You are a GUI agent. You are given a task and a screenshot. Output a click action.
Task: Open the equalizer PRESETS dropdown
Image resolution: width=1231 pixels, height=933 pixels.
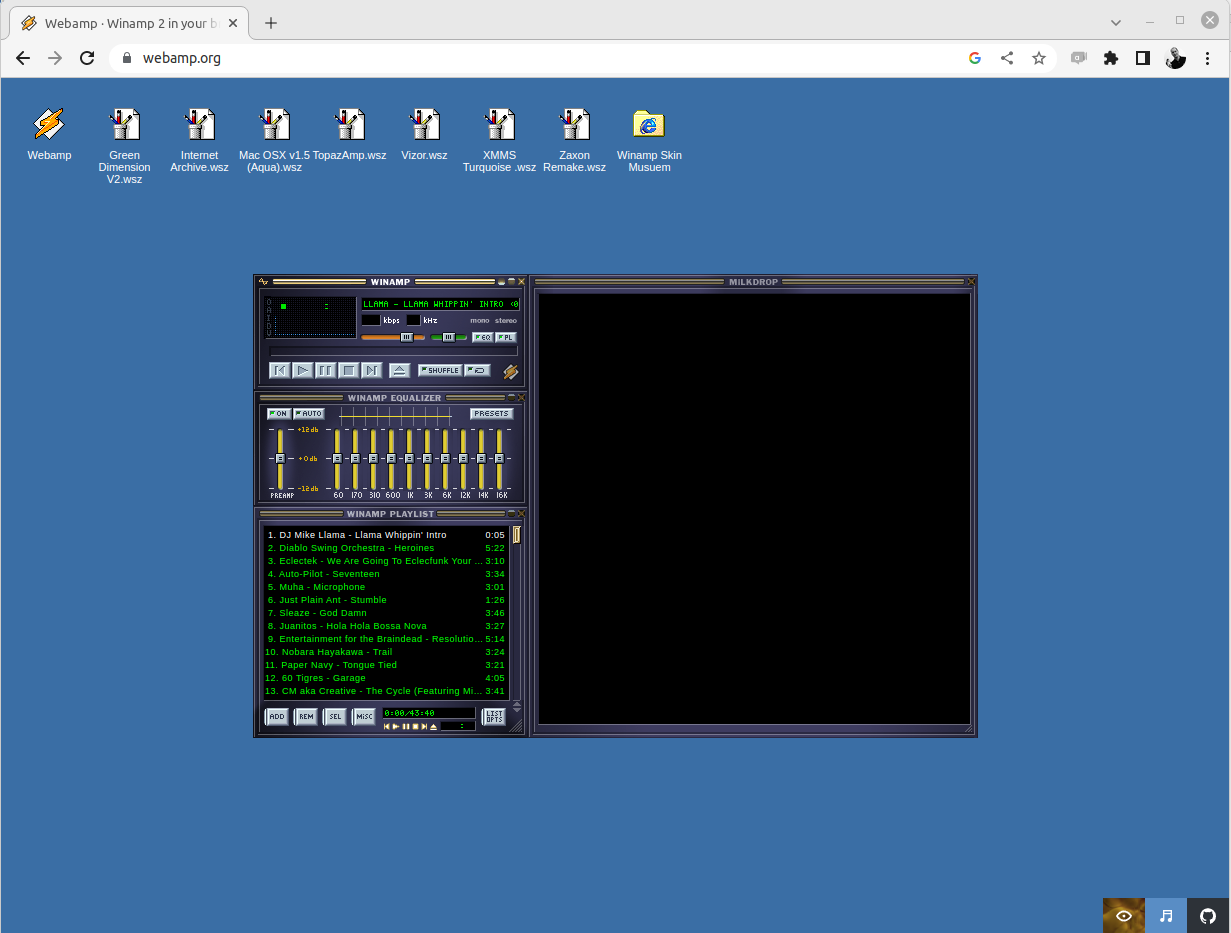coord(492,414)
